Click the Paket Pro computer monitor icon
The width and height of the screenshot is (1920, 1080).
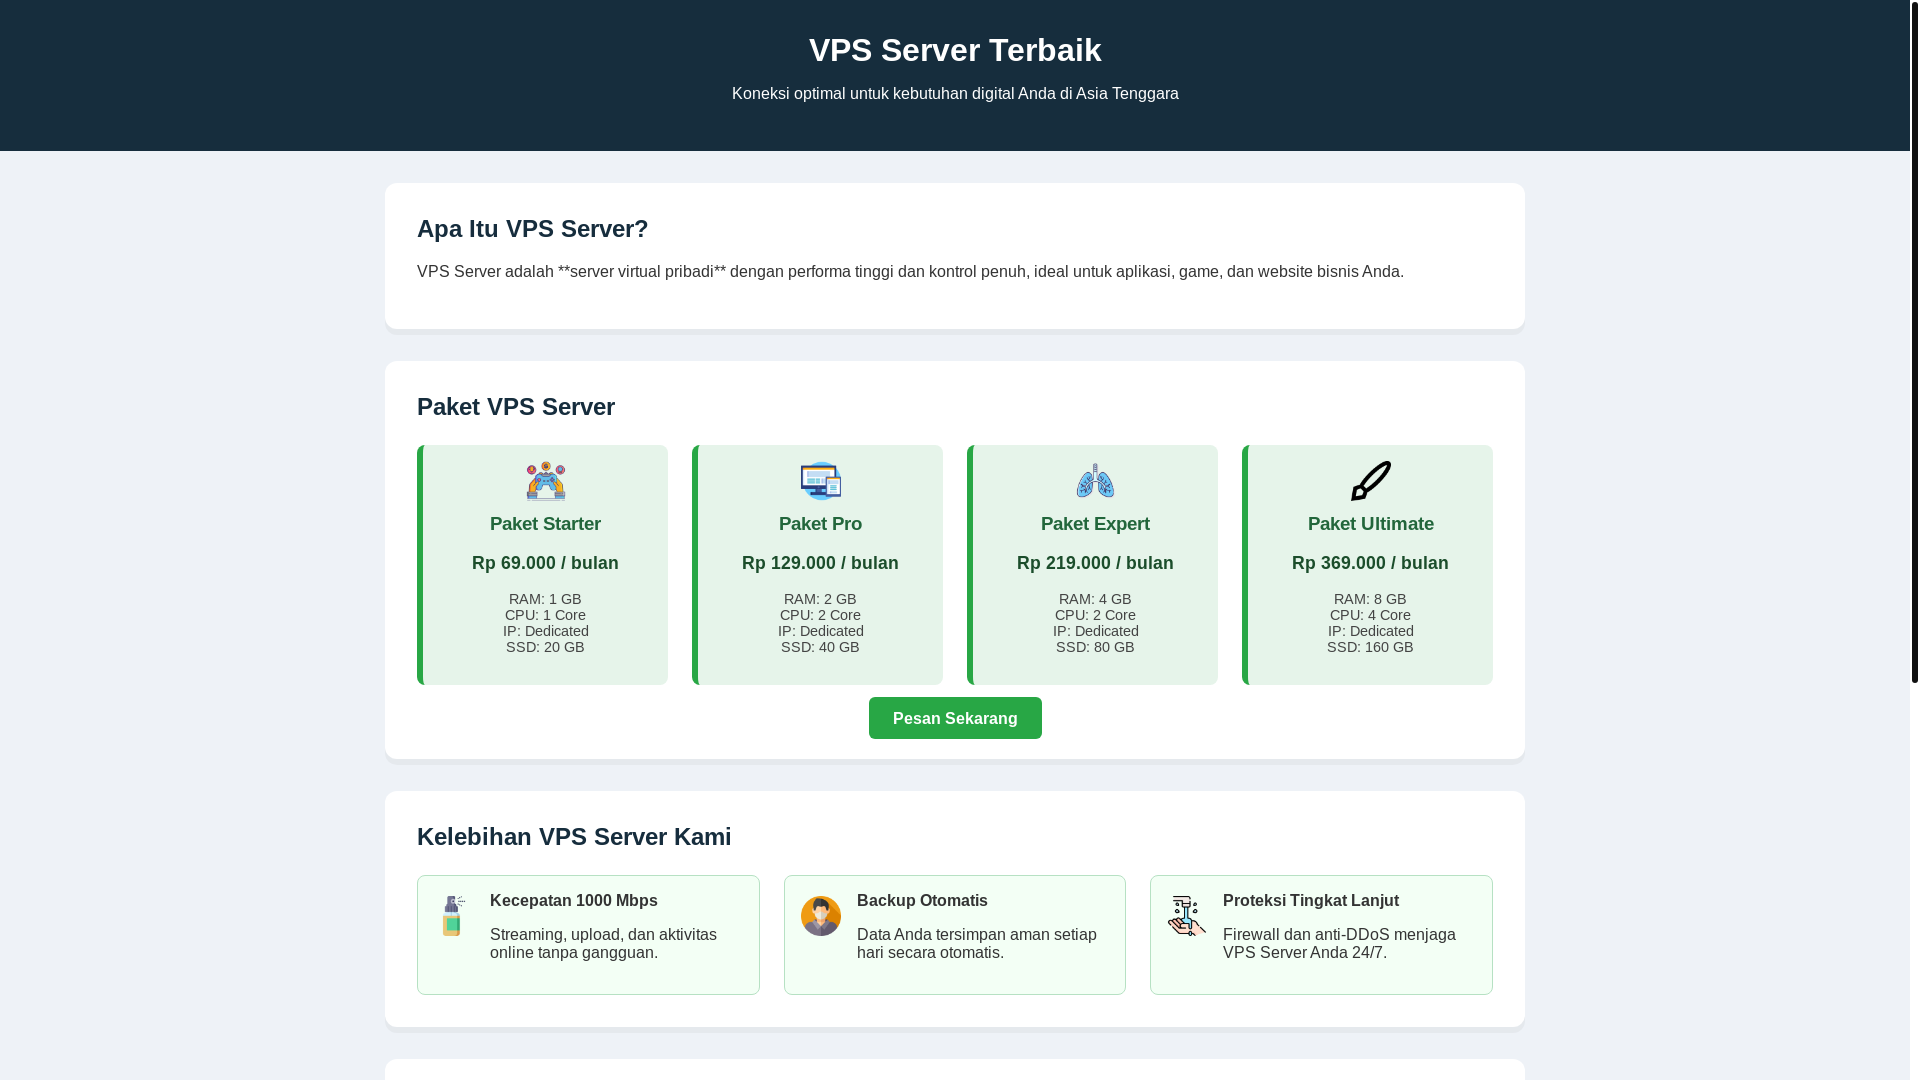pyautogui.click(x=820, y=481)
